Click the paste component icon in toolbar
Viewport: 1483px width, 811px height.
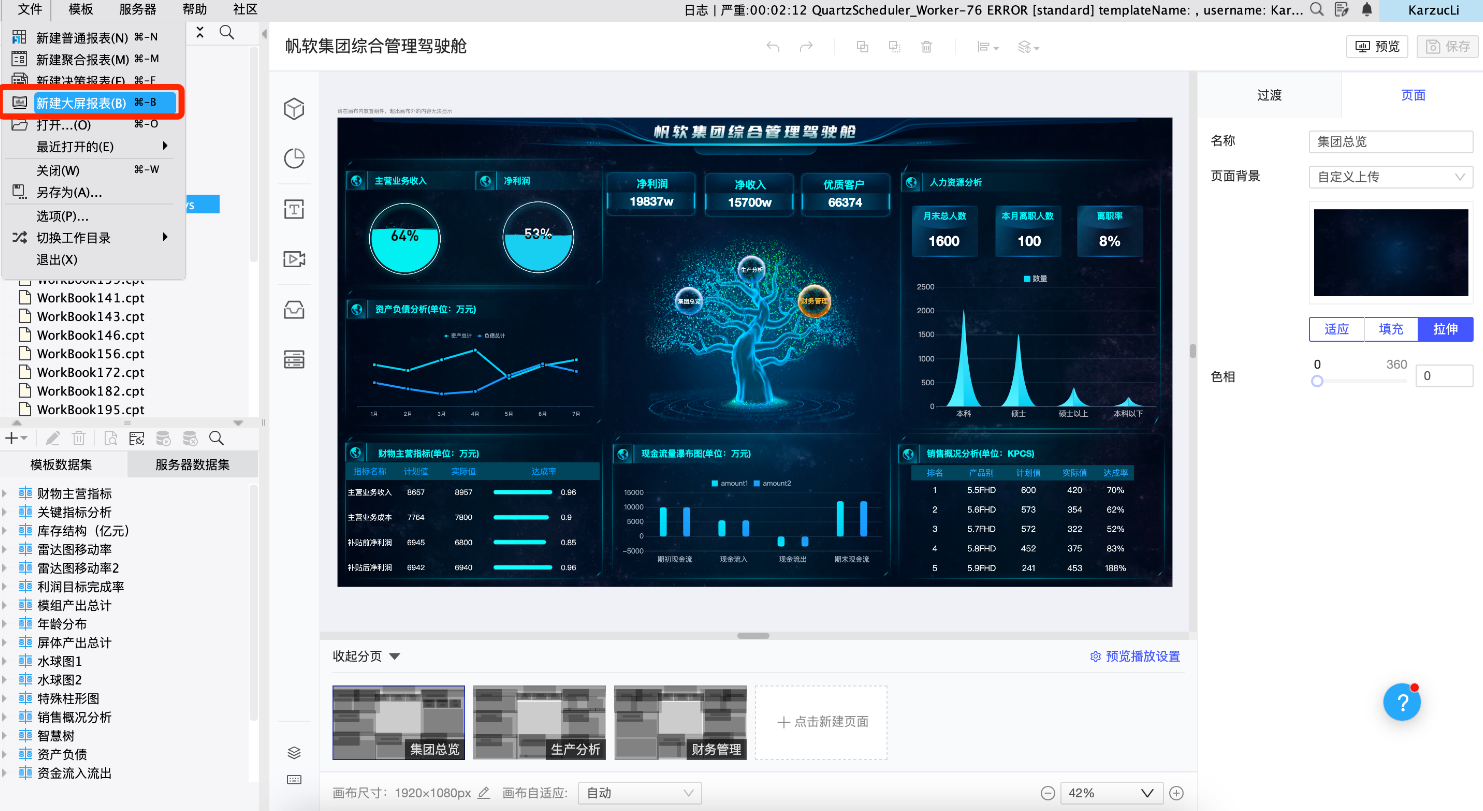(895, 47)
